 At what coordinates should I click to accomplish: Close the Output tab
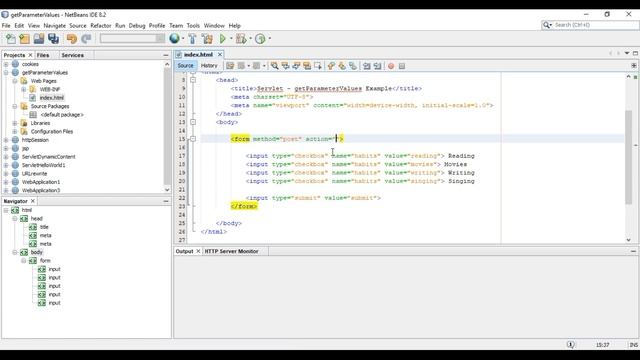198,251
